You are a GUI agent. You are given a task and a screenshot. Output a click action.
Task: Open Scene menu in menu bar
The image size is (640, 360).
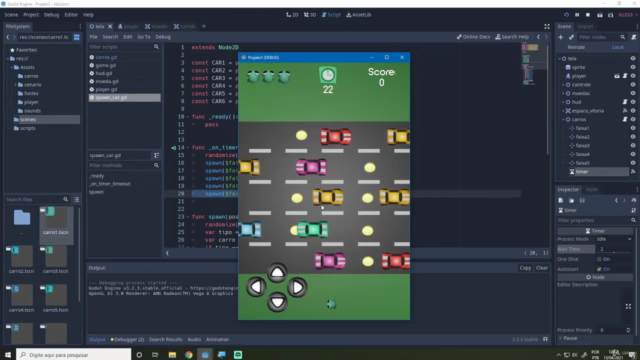tap(11, 15)
